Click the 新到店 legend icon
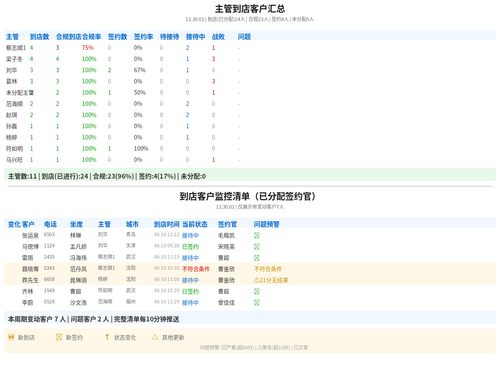Viewport: 500px width, 370px height. tap(11, 337)
